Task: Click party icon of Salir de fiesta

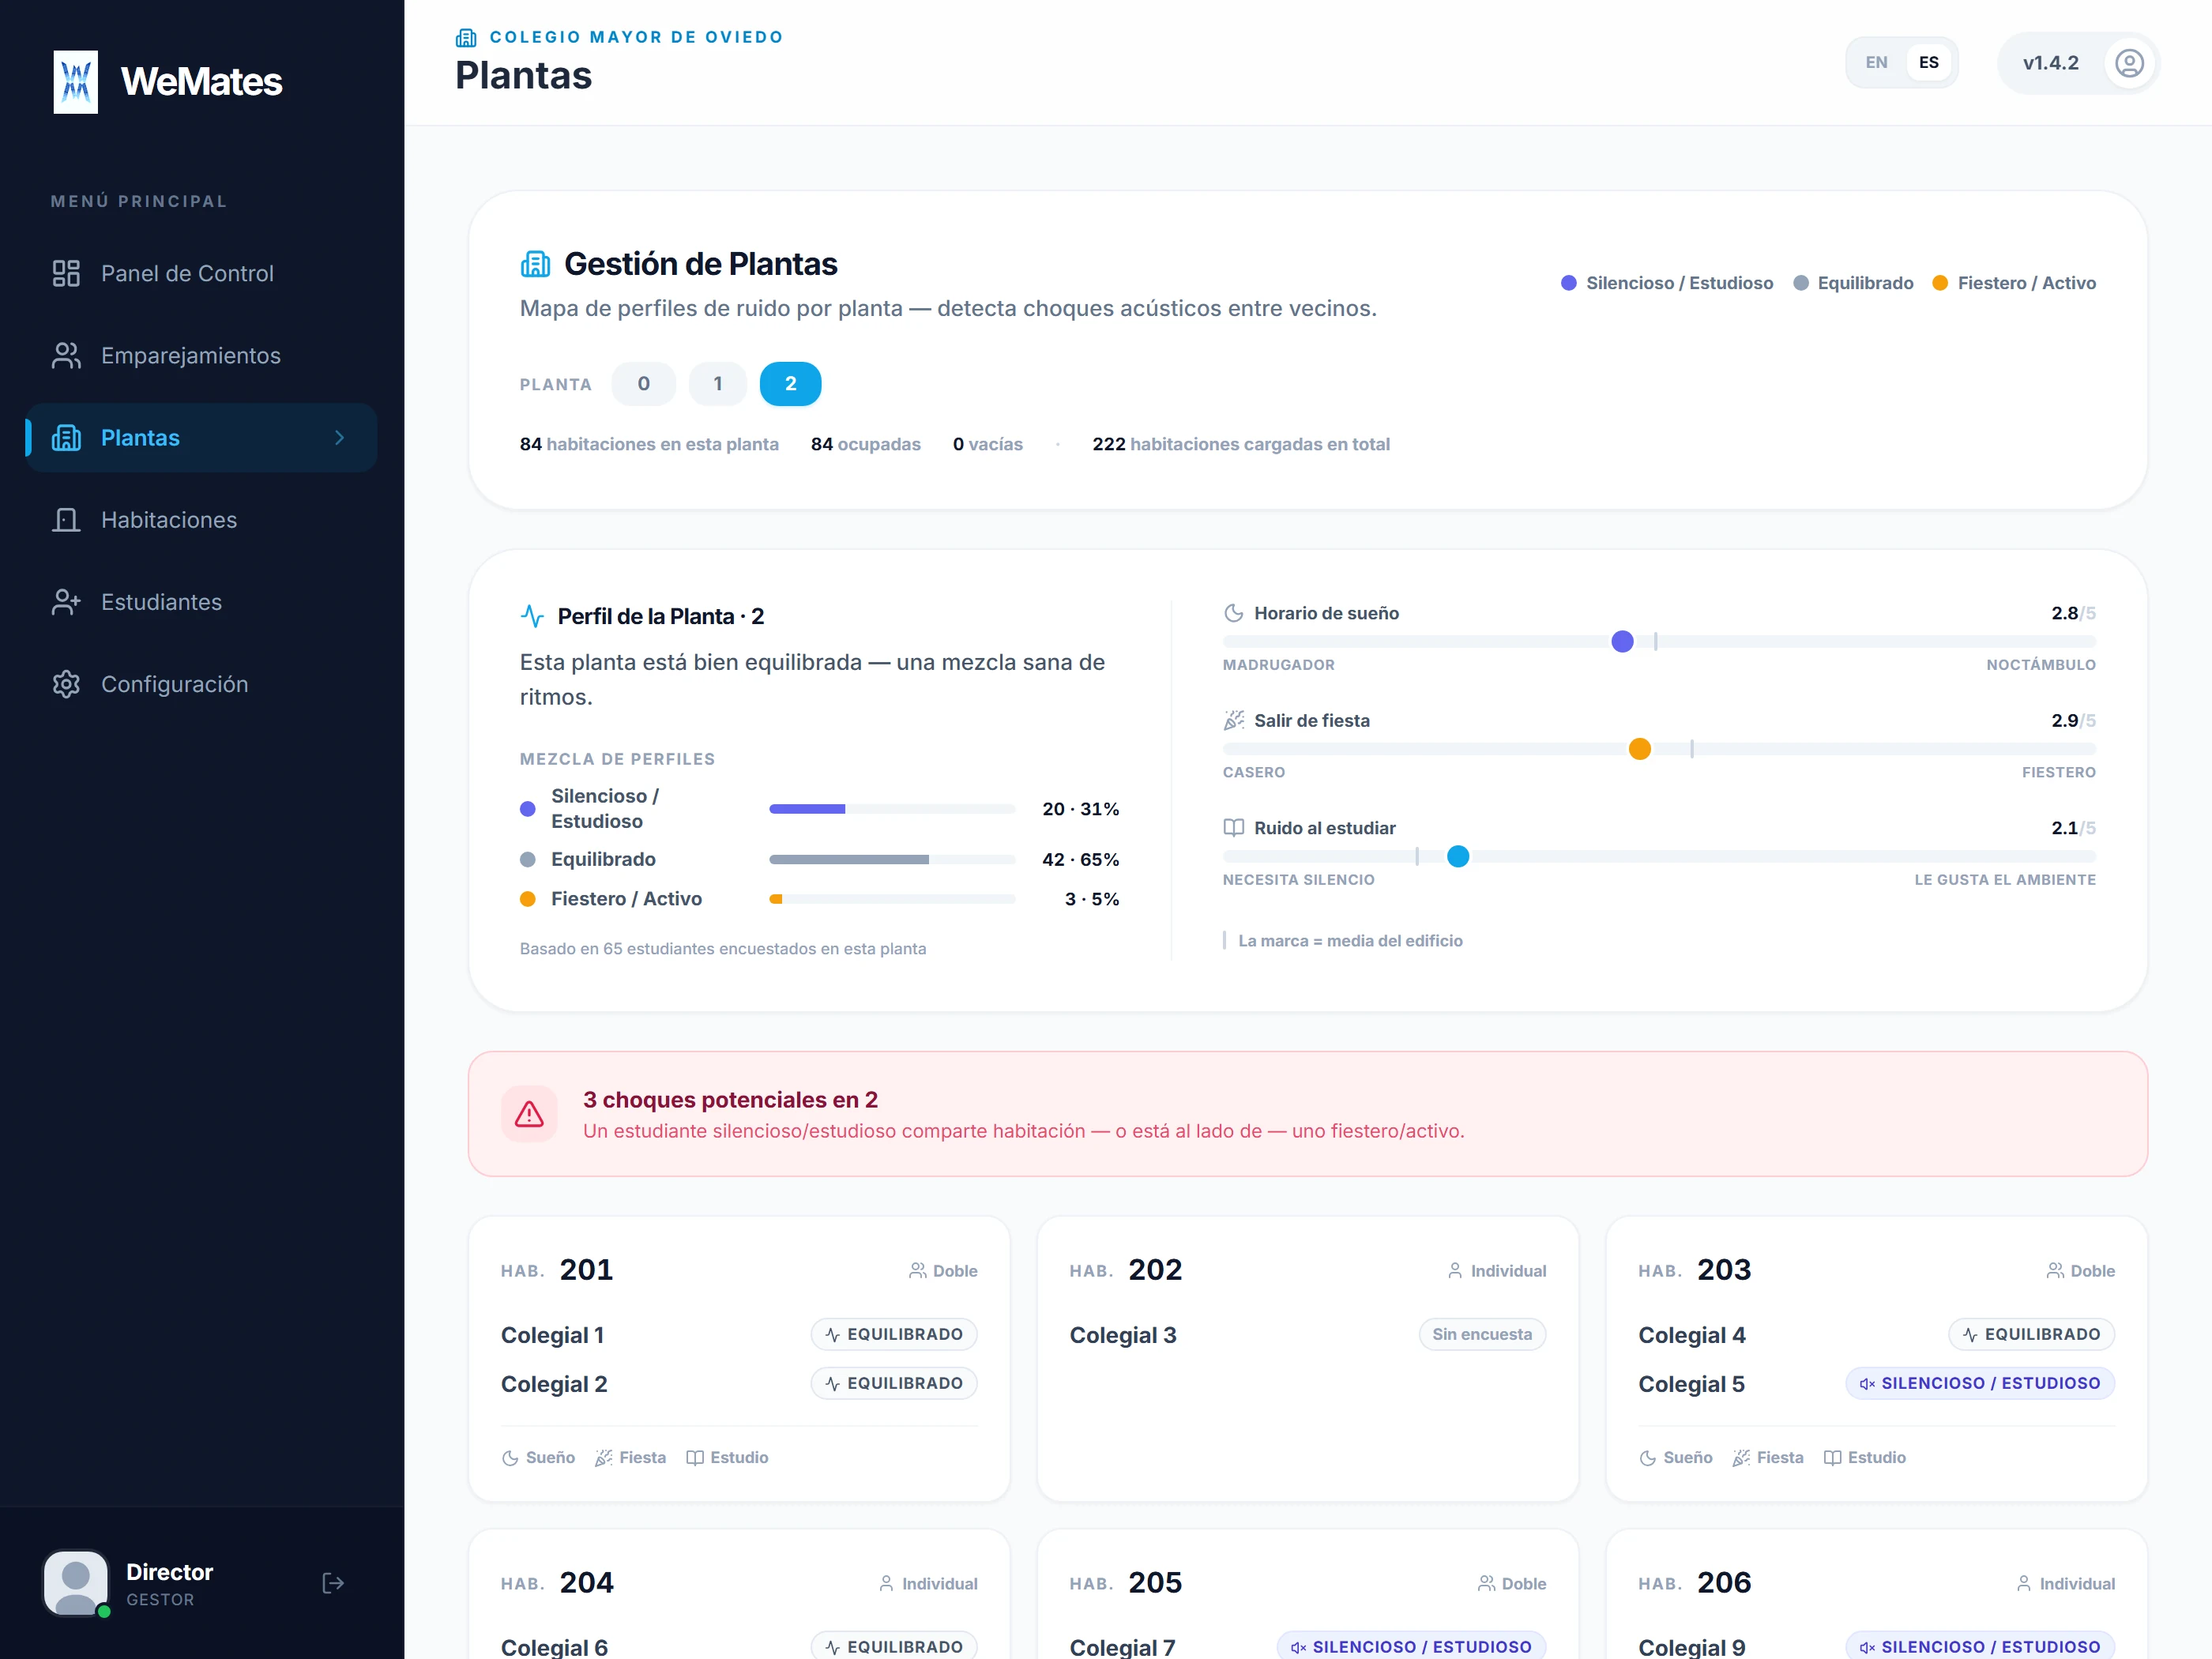Action: (x=1234, y=720)
